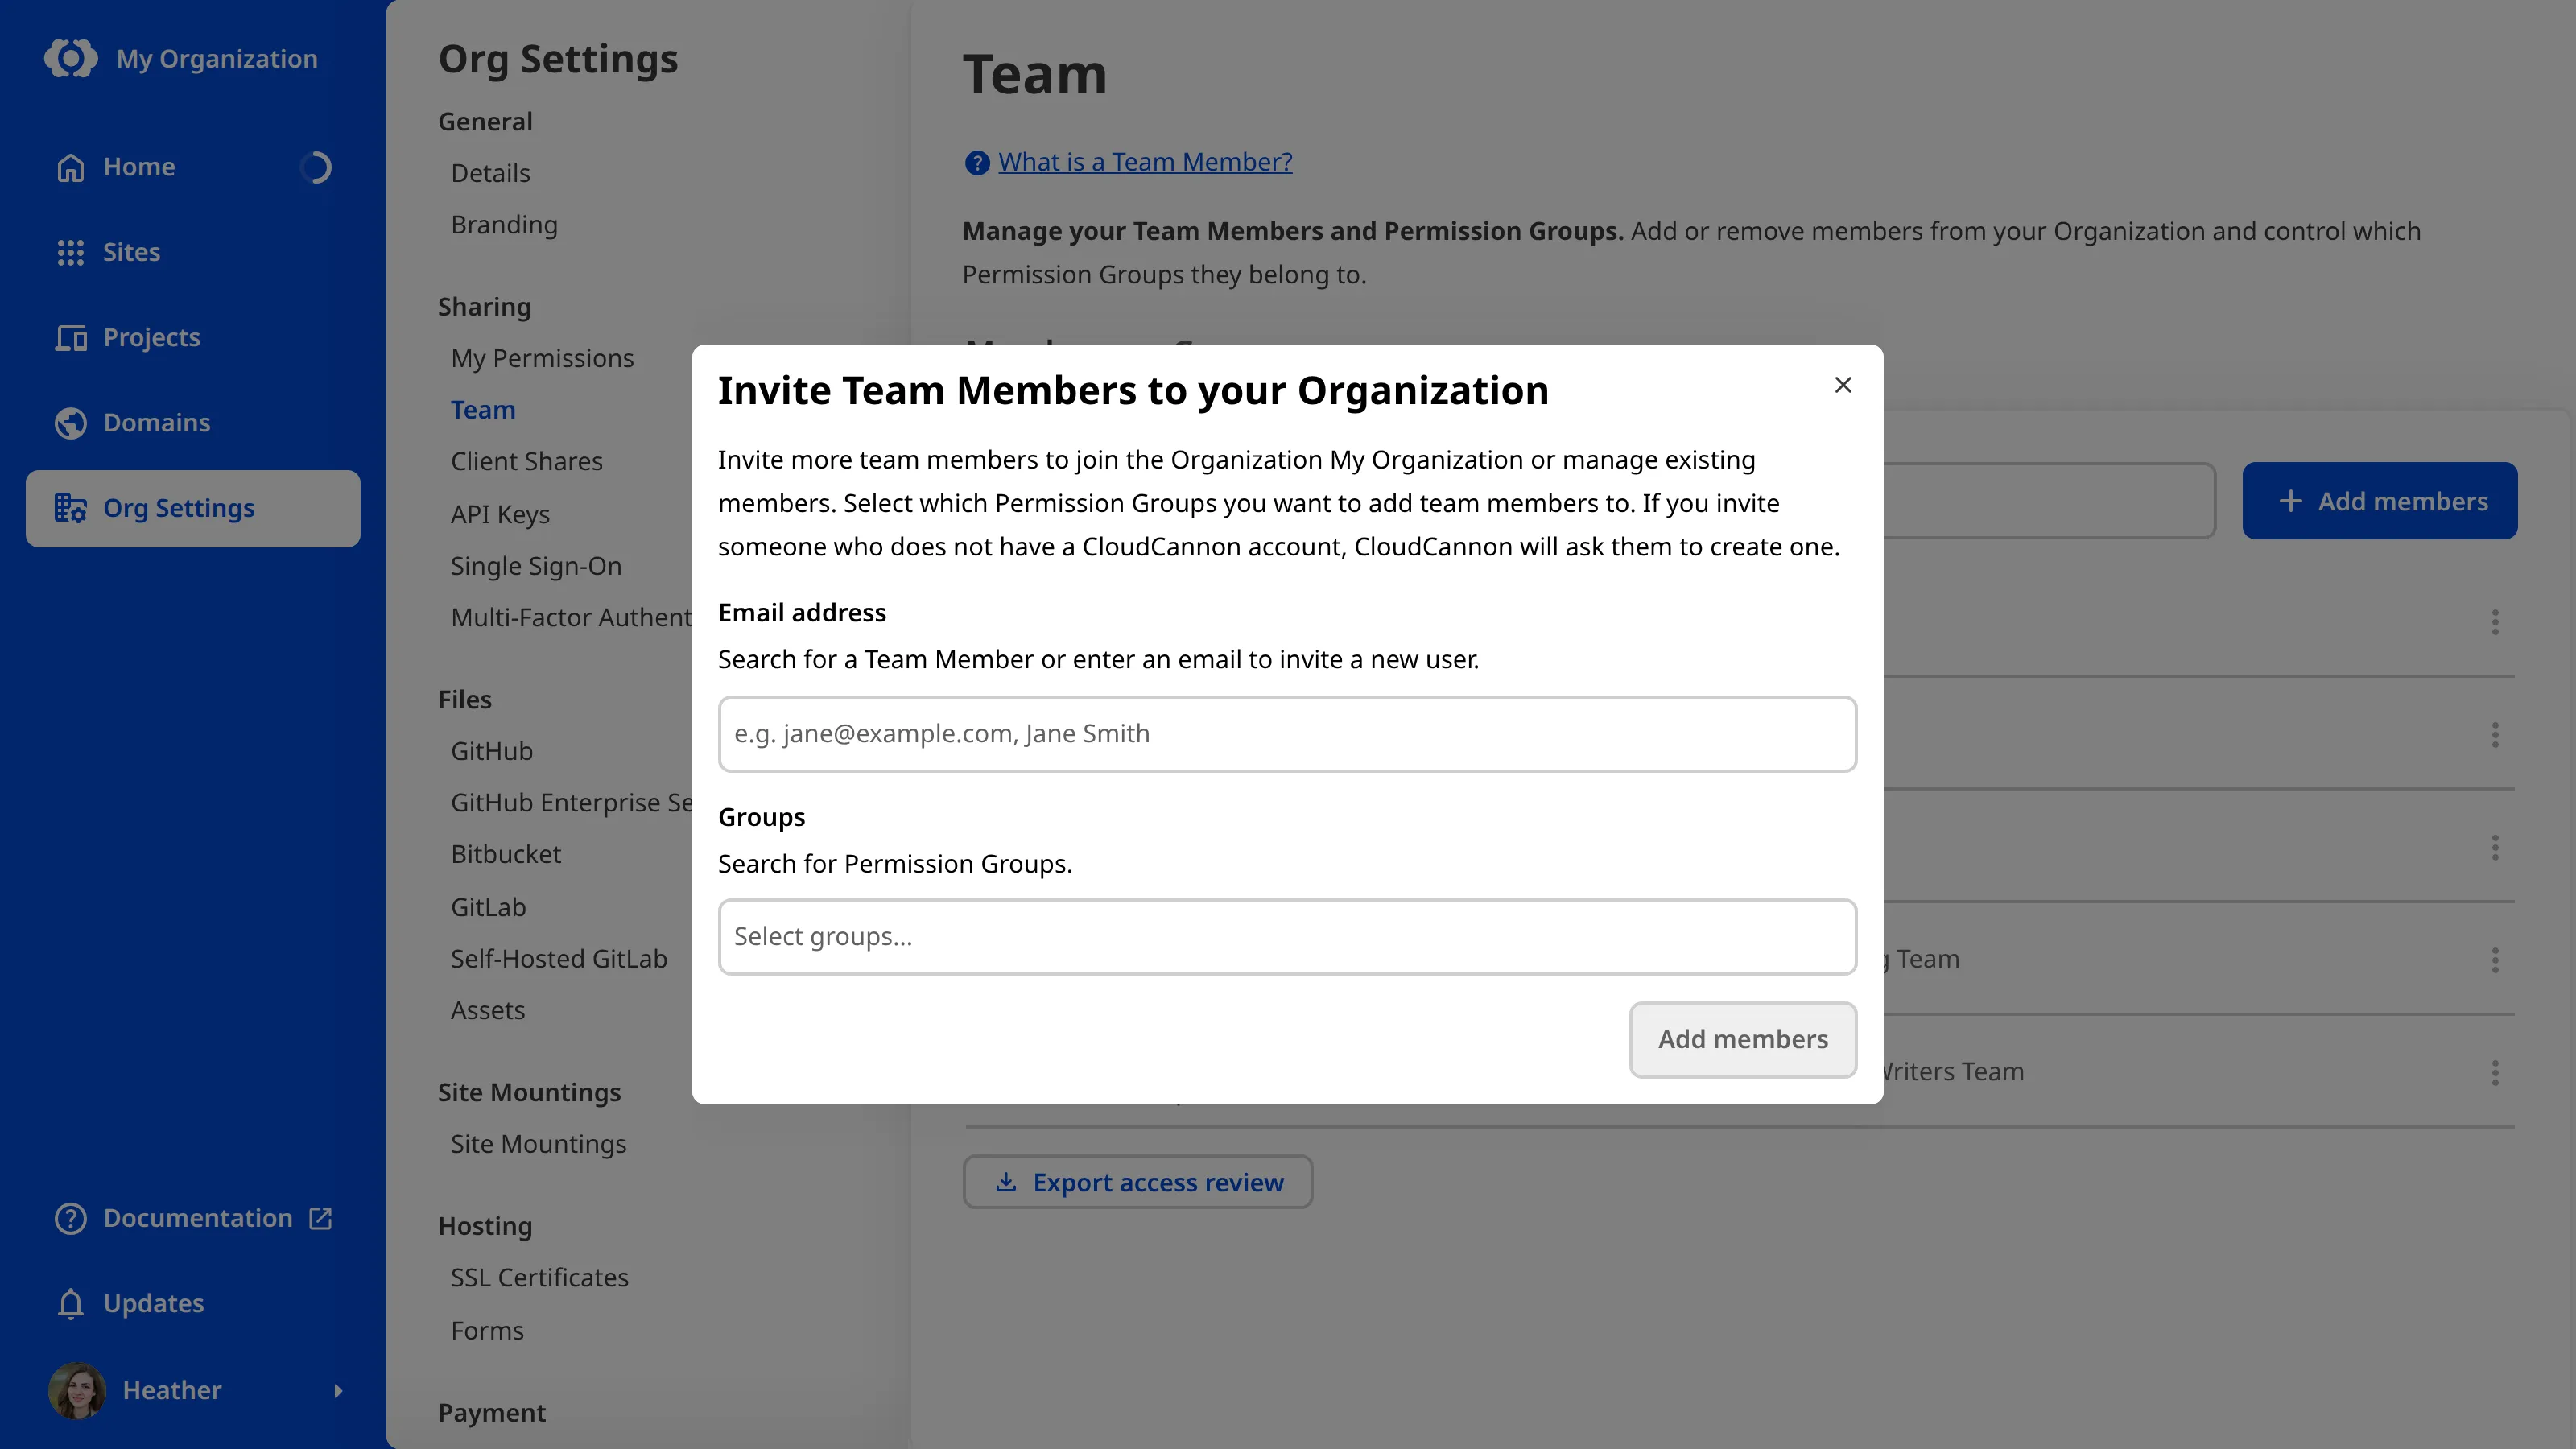Open the first member row's options menu
This screenshot has width=2576, height=1449.
[x=2495, y=622]
